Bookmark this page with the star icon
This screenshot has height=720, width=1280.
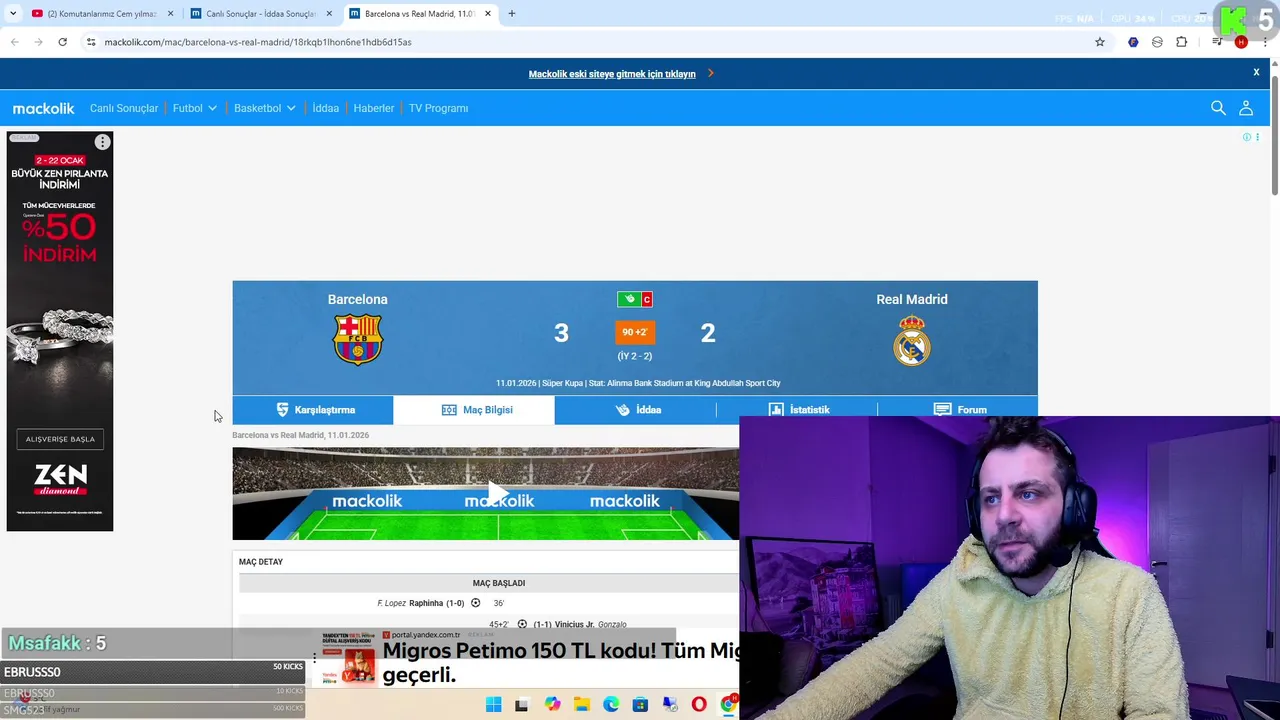(1100, 42)
